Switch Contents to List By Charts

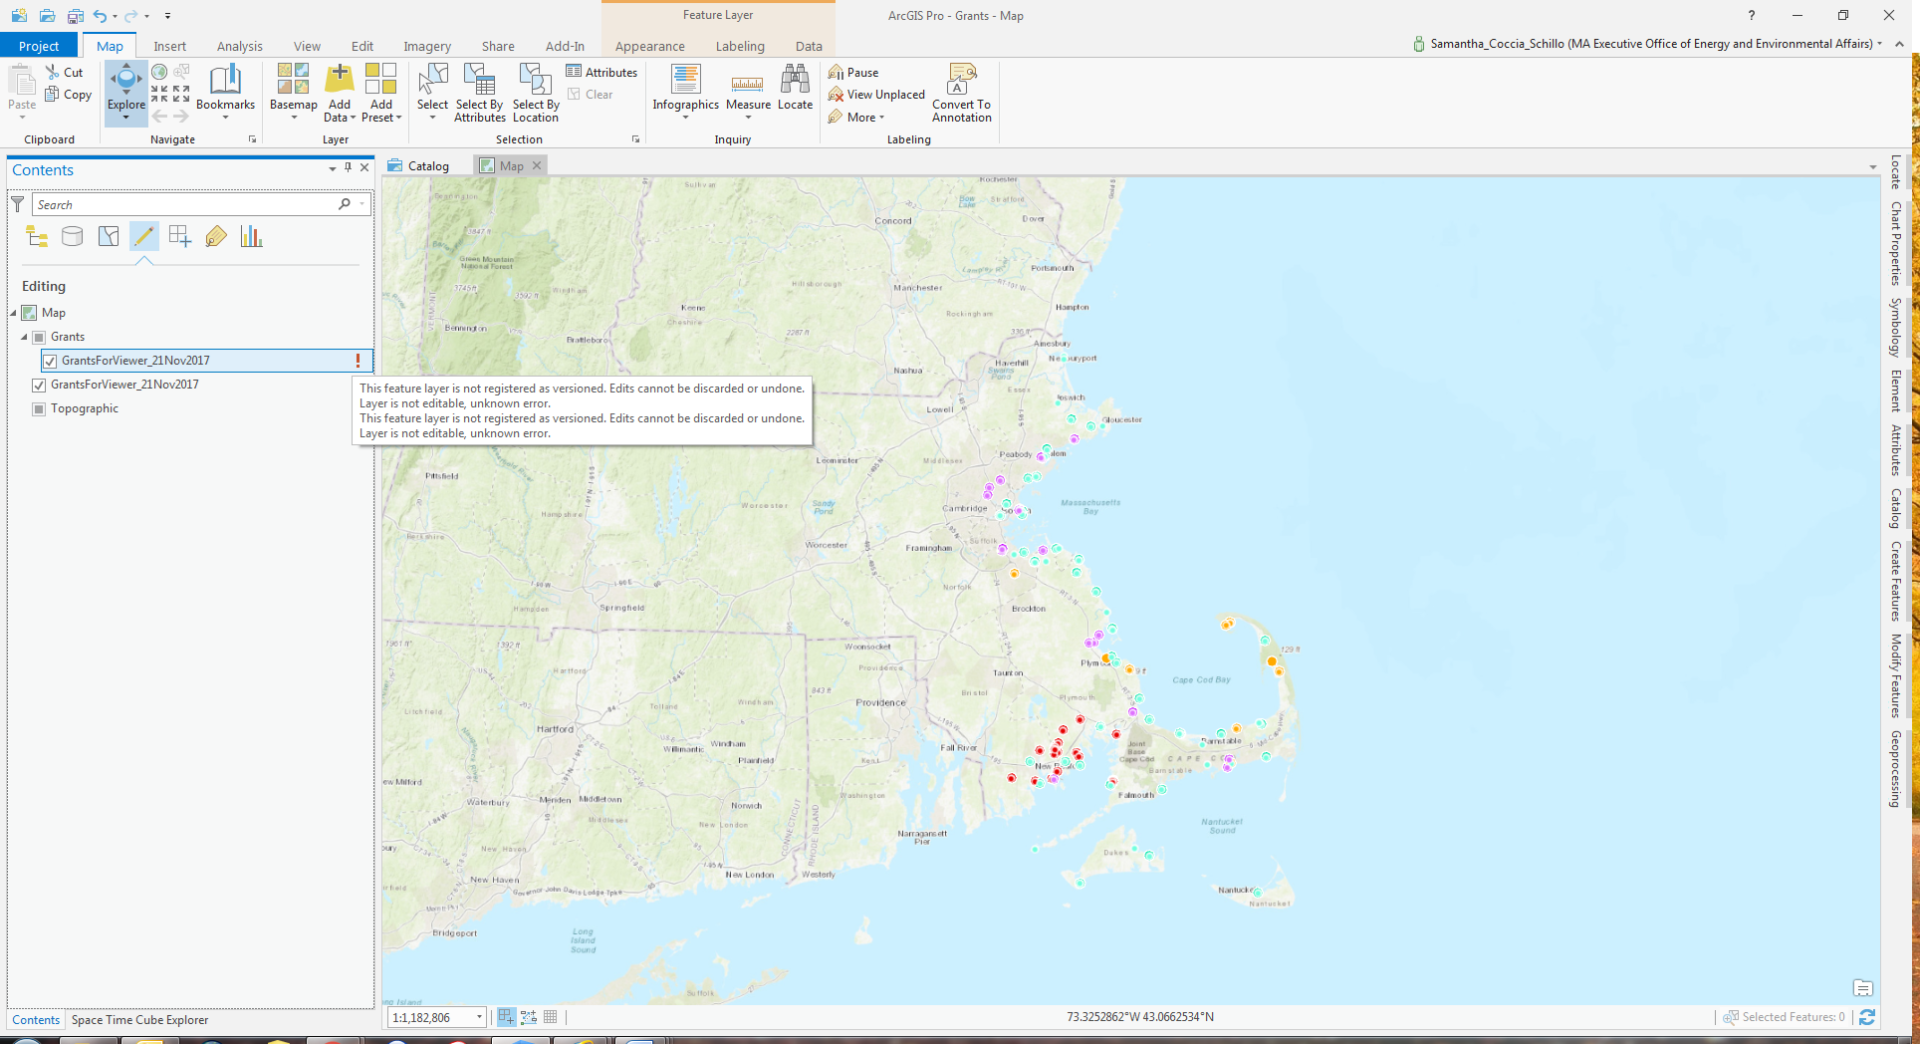tap(251, 236)
